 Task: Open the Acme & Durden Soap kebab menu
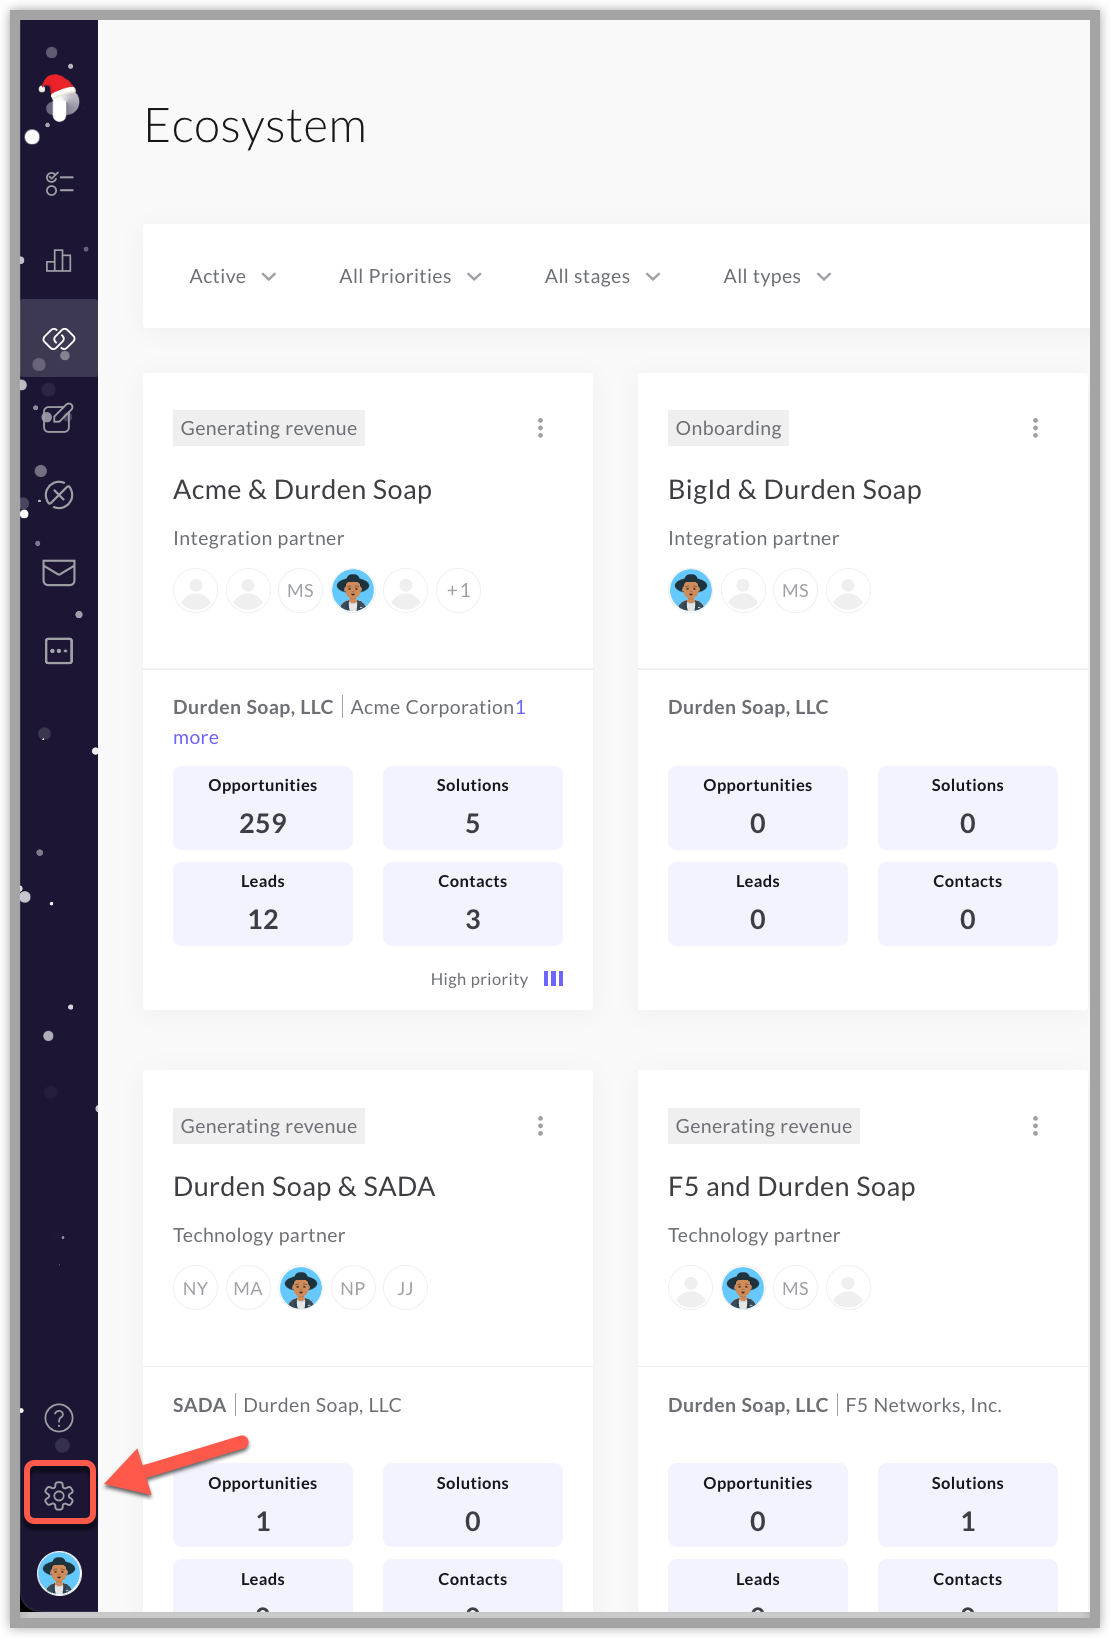coord(540,428)
